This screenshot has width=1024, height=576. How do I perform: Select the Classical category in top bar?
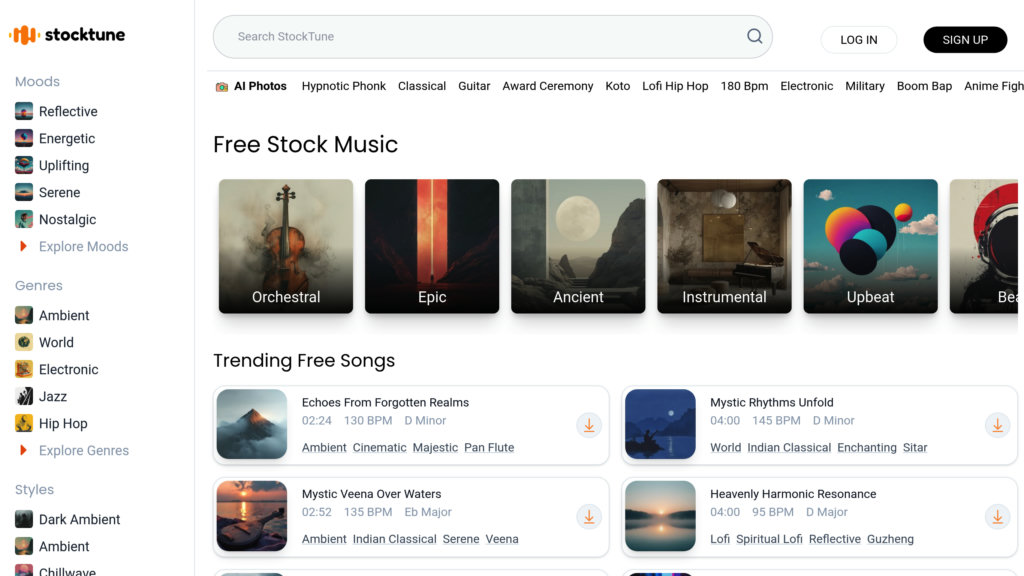pos(421,86)
